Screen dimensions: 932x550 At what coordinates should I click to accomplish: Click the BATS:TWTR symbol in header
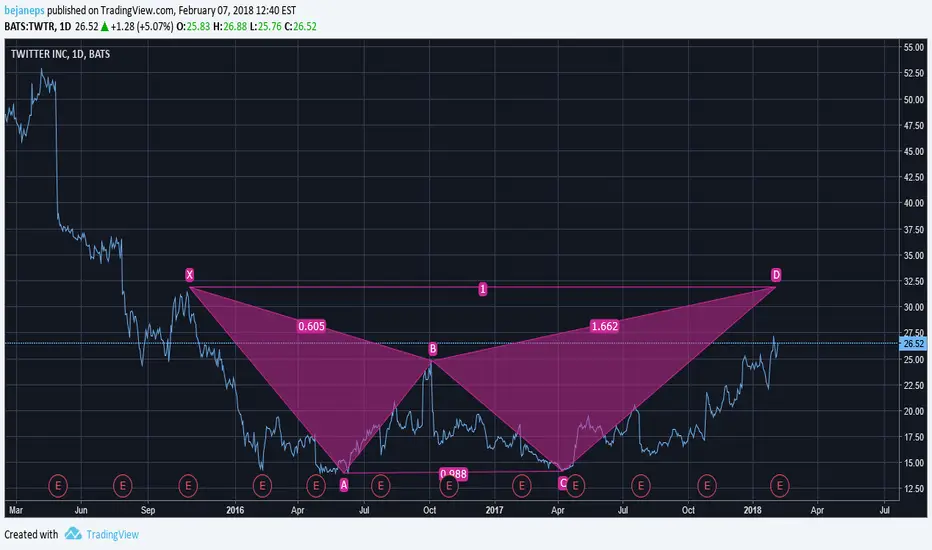(29, 27)
